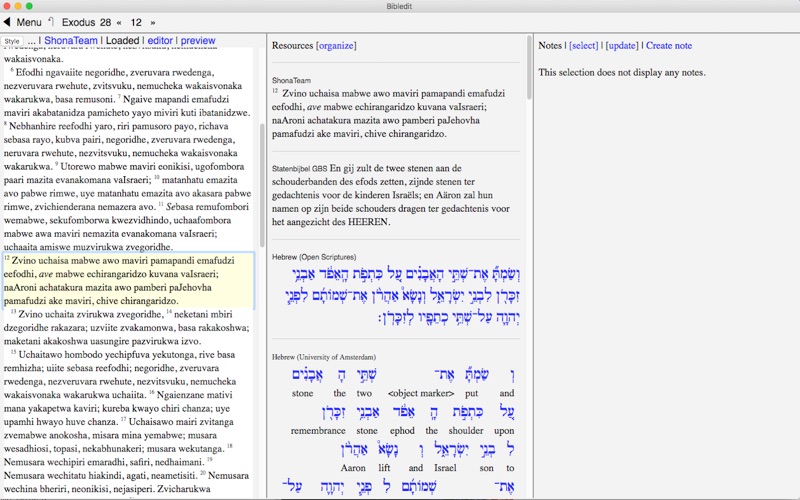The image size is (800, 500).
Task: Switch to the editor link
Action: [x=160, y=40]
